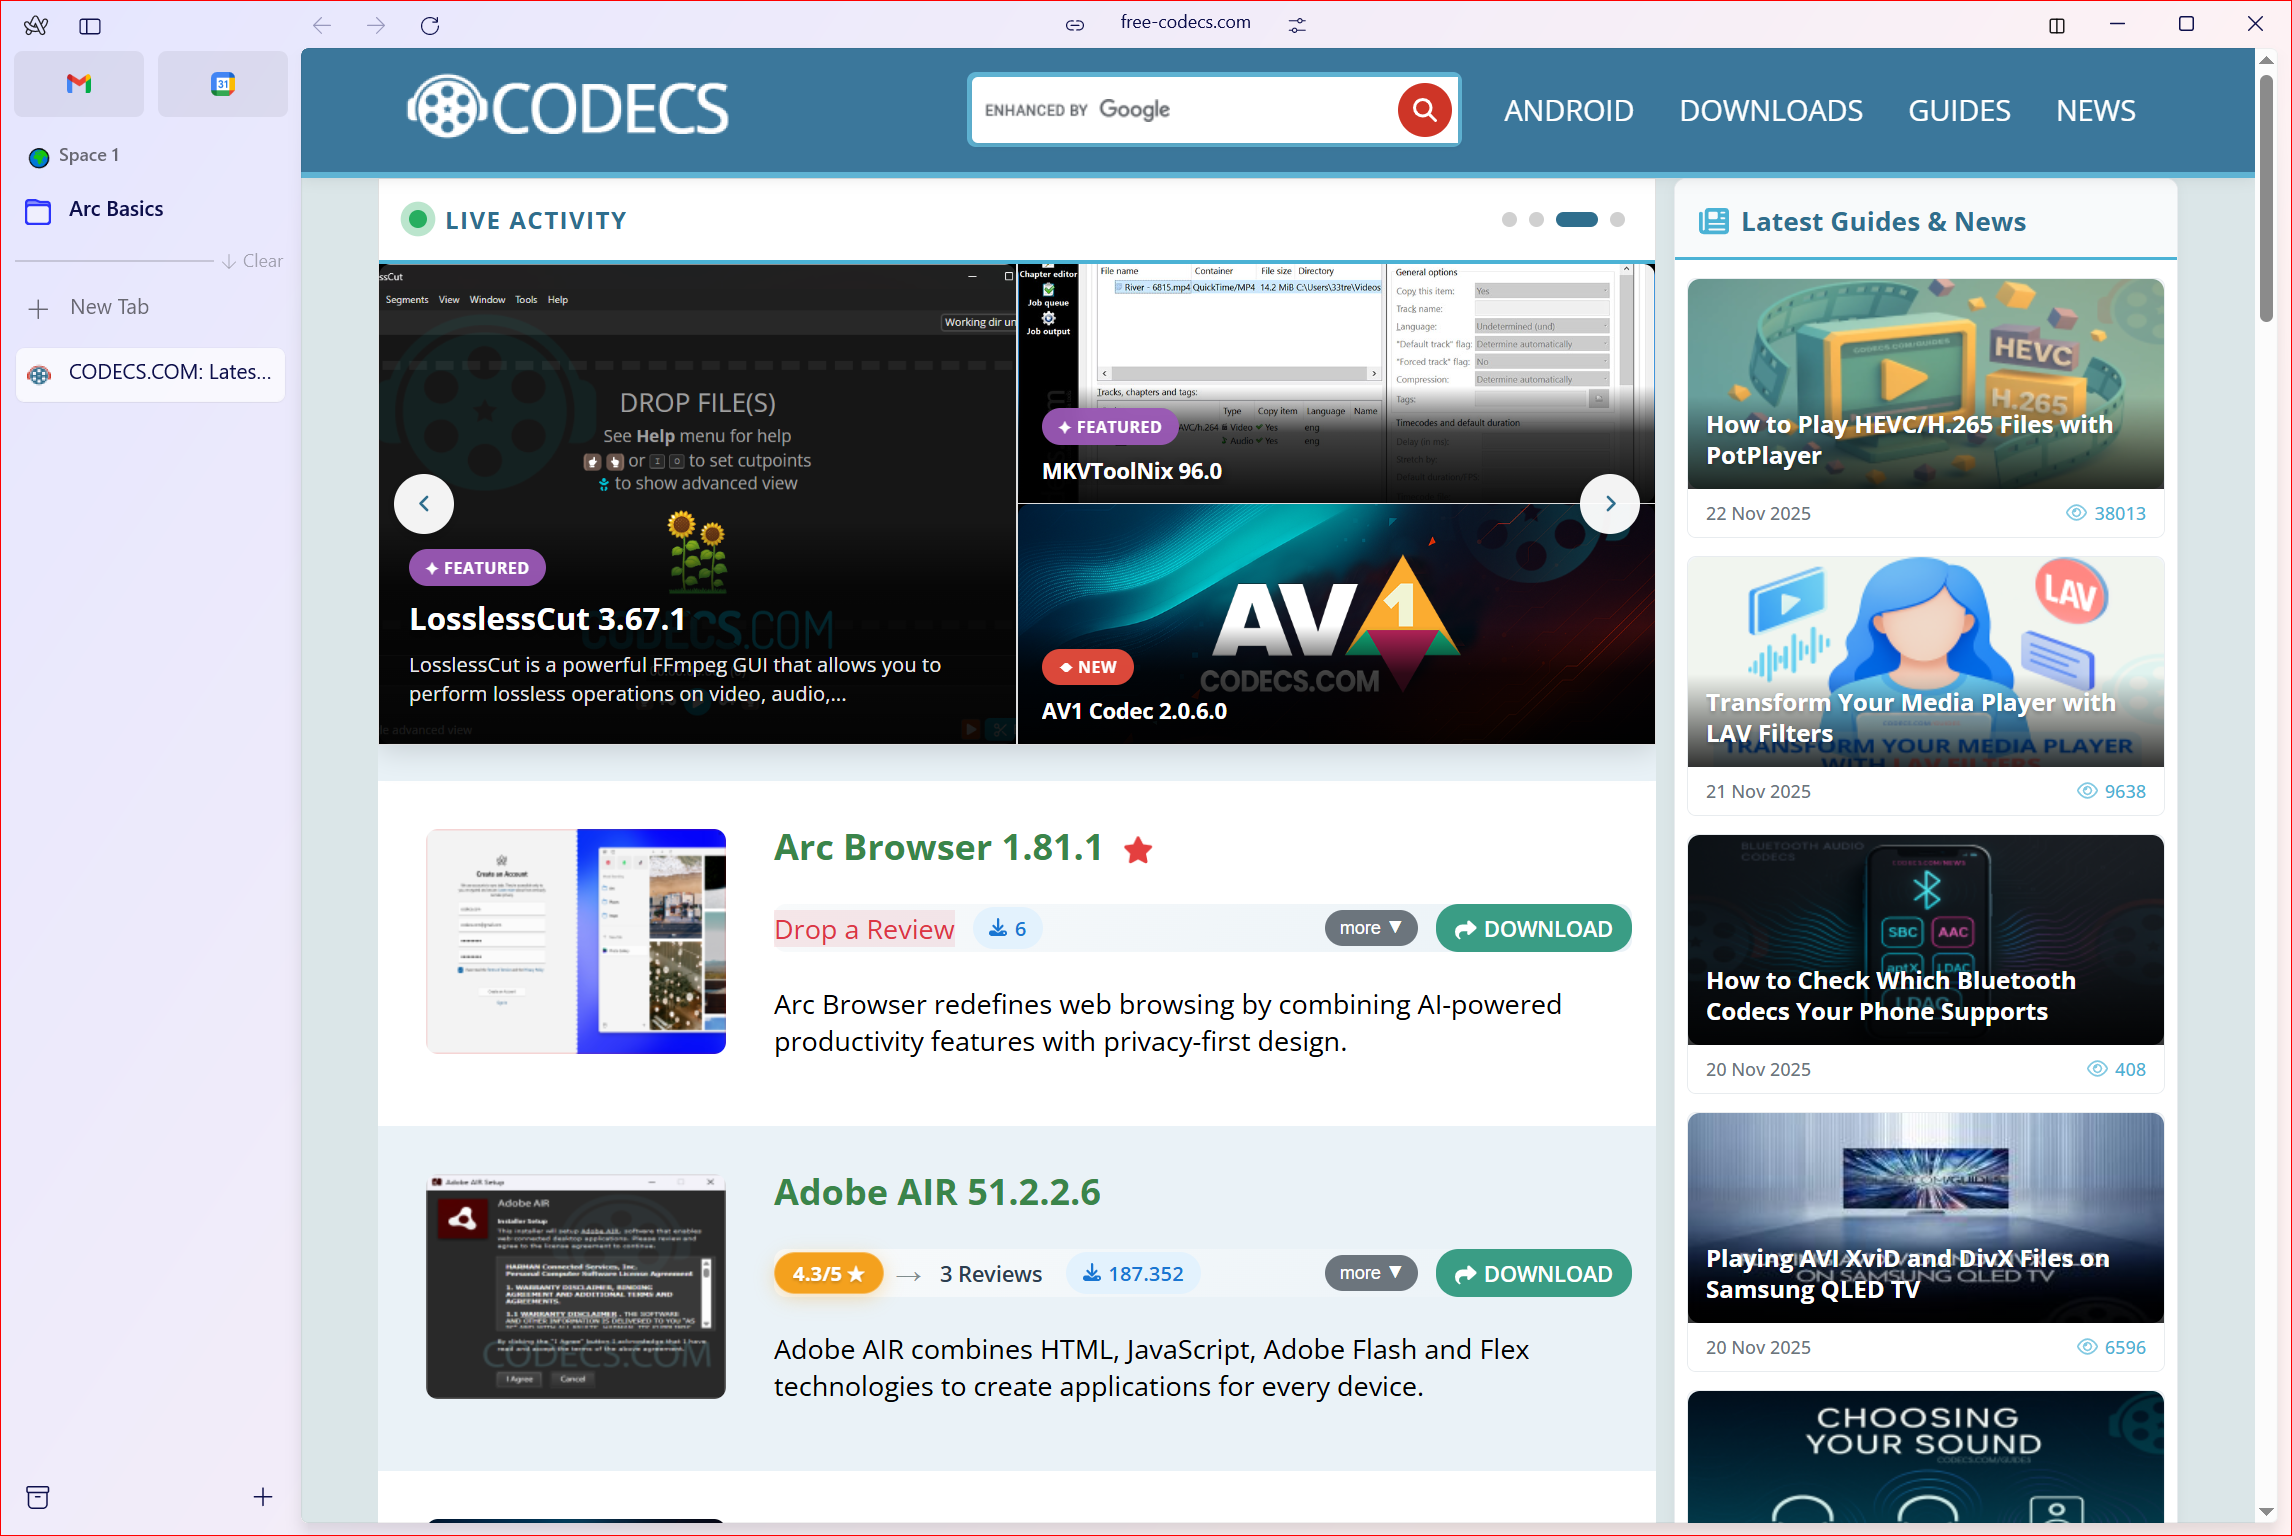Click the Drop a Review link
Viewport: 2292px width, 1536px height.
pyautogui.click(x=864, y=930)
